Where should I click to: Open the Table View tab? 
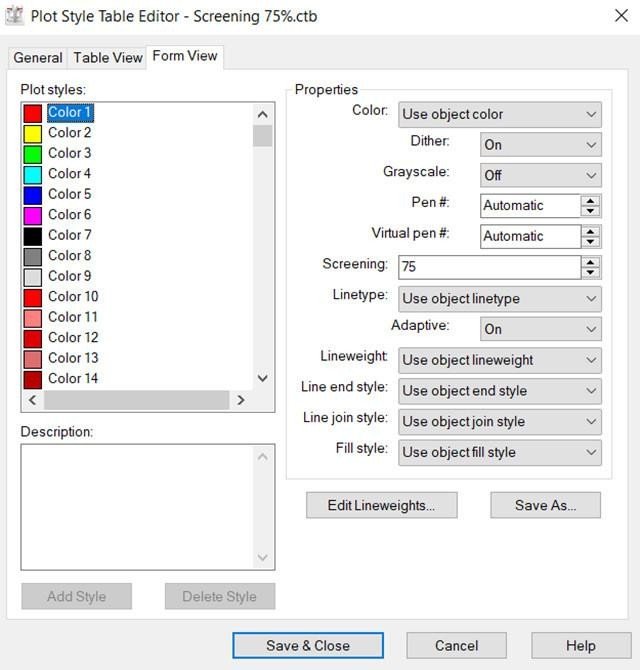click(x=108, y=58)
